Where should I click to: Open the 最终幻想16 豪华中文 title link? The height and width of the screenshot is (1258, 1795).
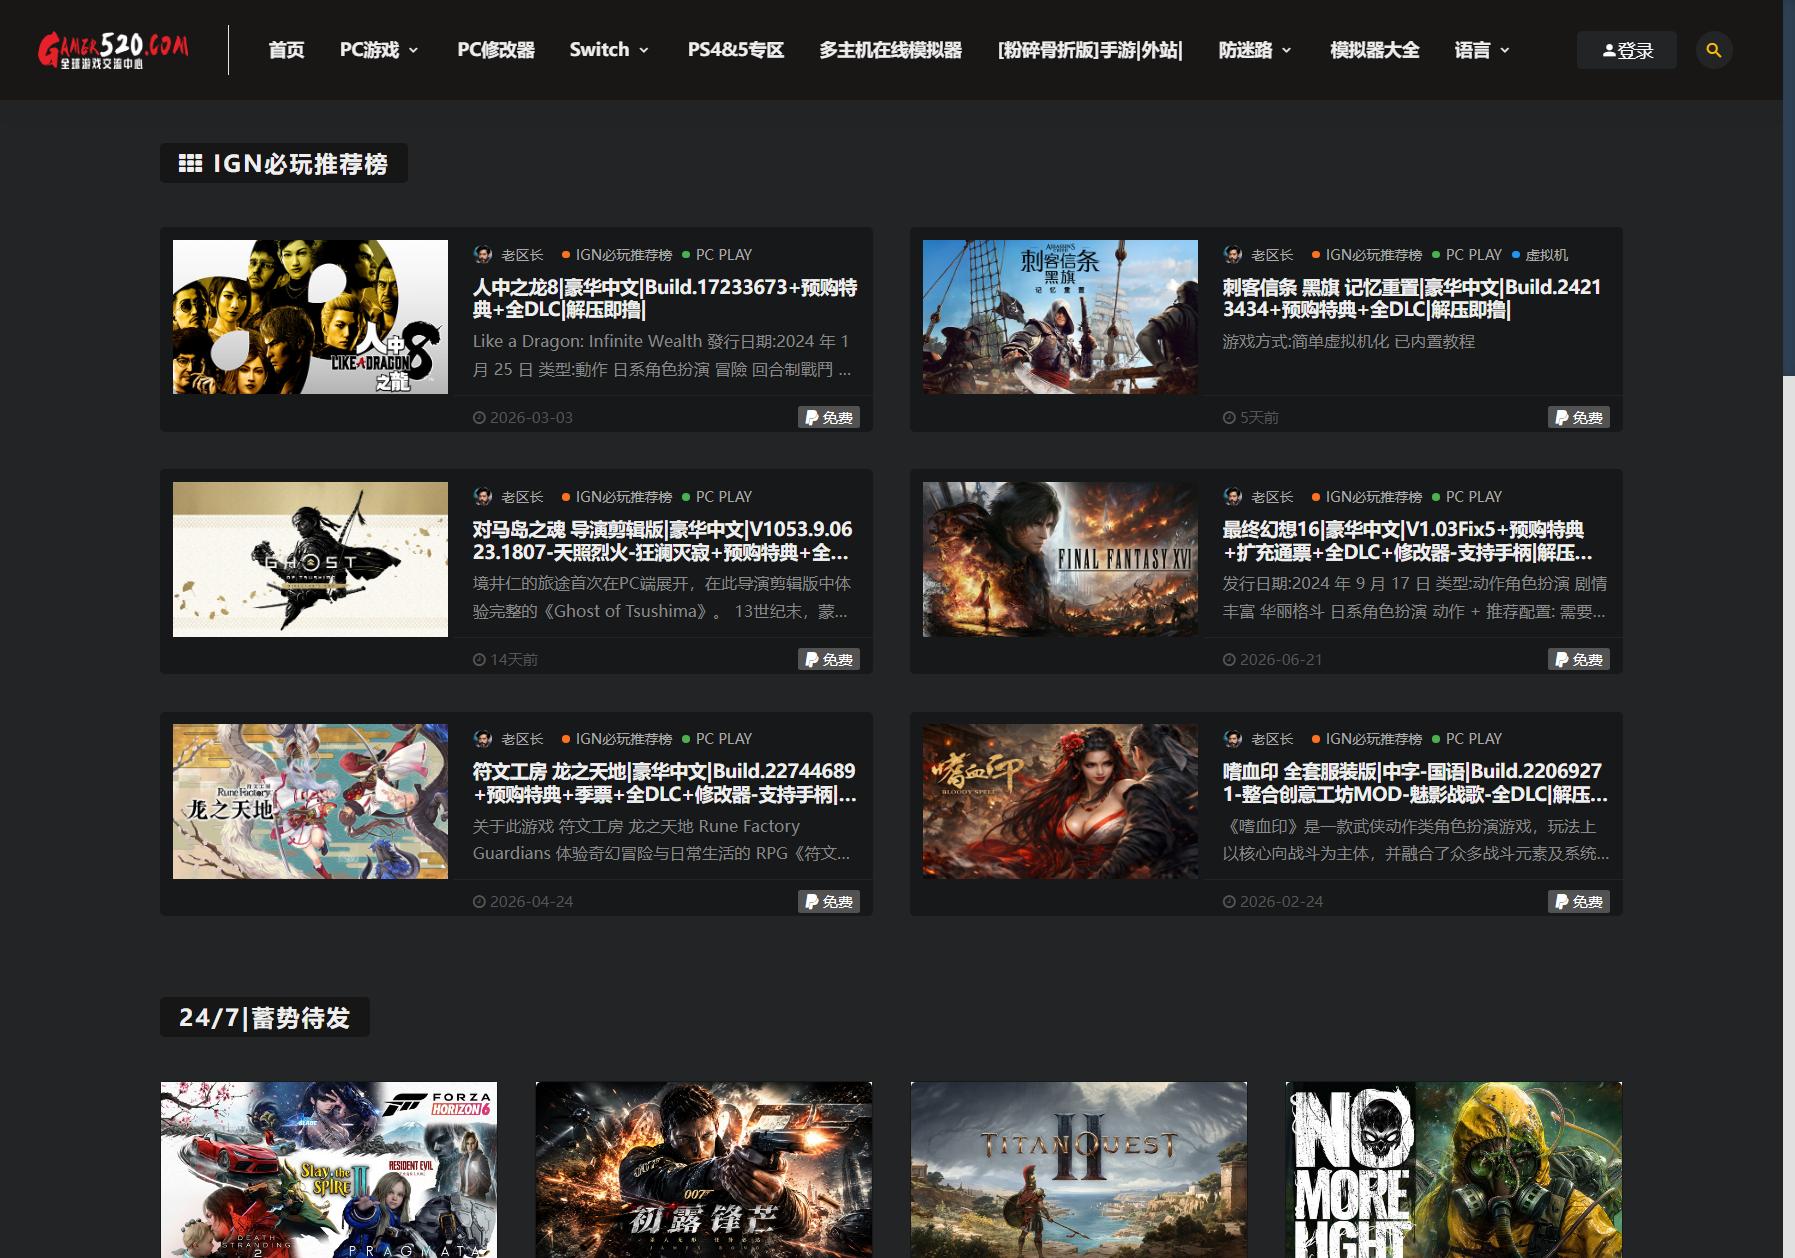coord(1408,541)
